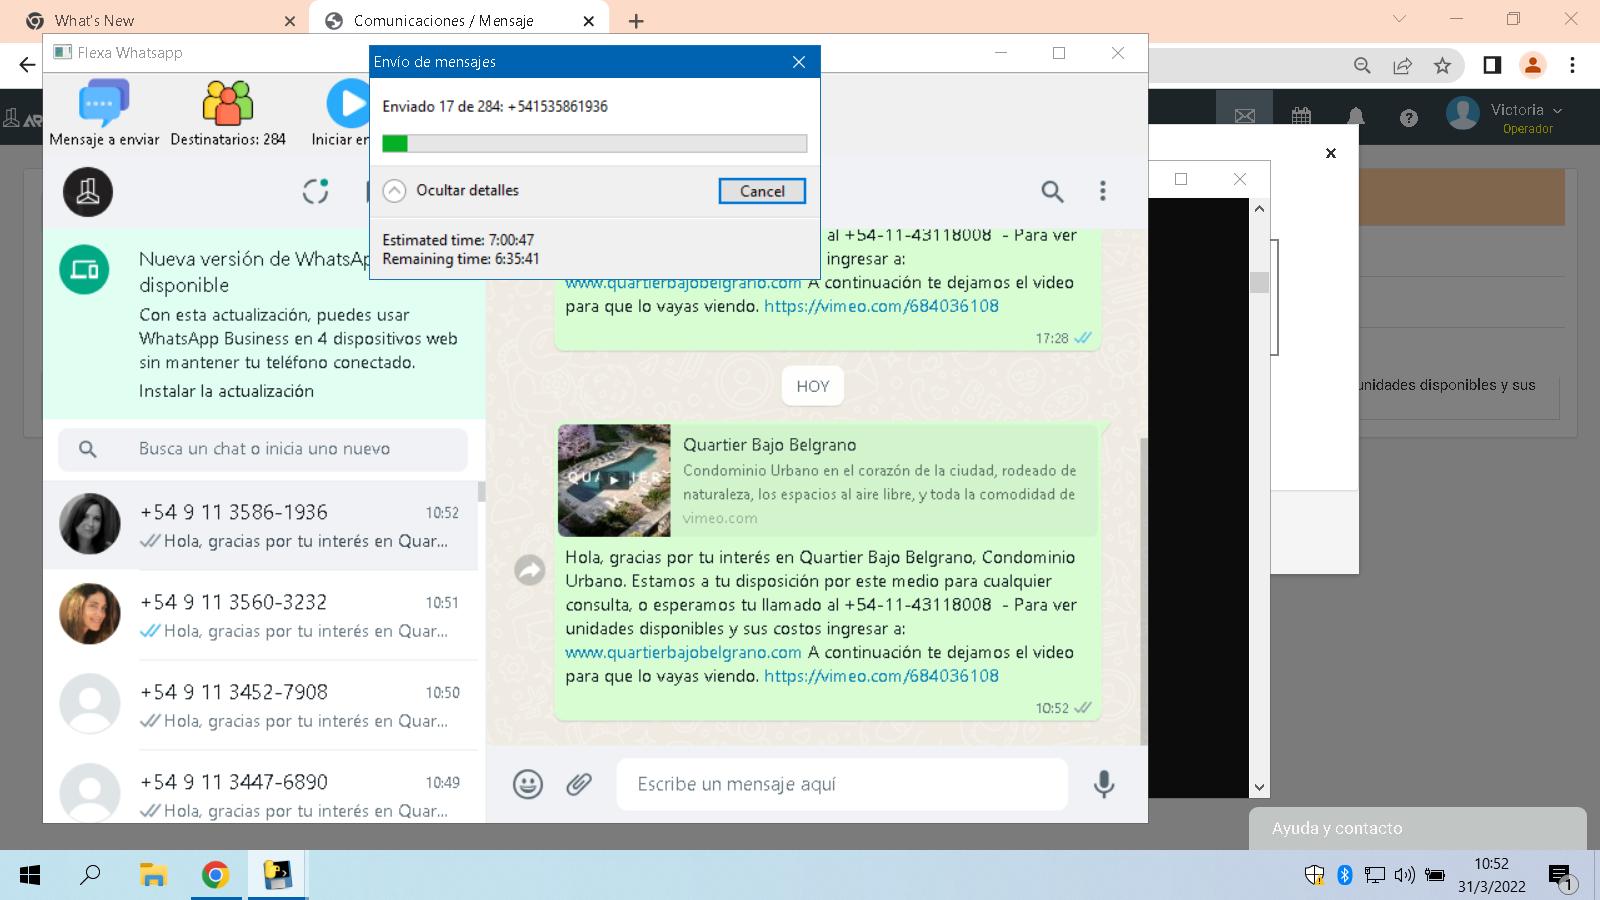This screenshot has height=900, width=1600.
Task: Open vimeo link in the 17:28 message
Action: [881, 306]
